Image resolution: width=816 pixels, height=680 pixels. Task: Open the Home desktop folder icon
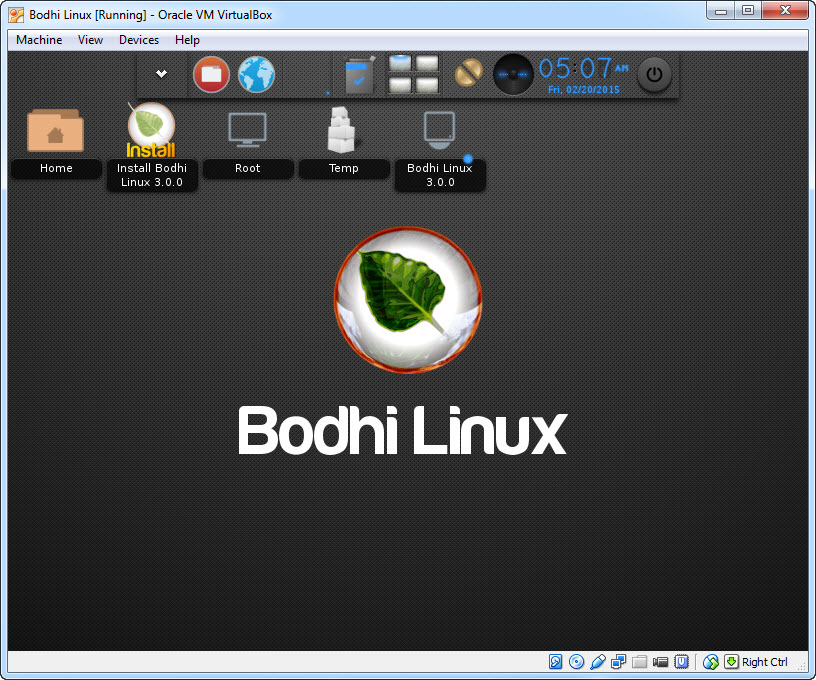point(56,130)
